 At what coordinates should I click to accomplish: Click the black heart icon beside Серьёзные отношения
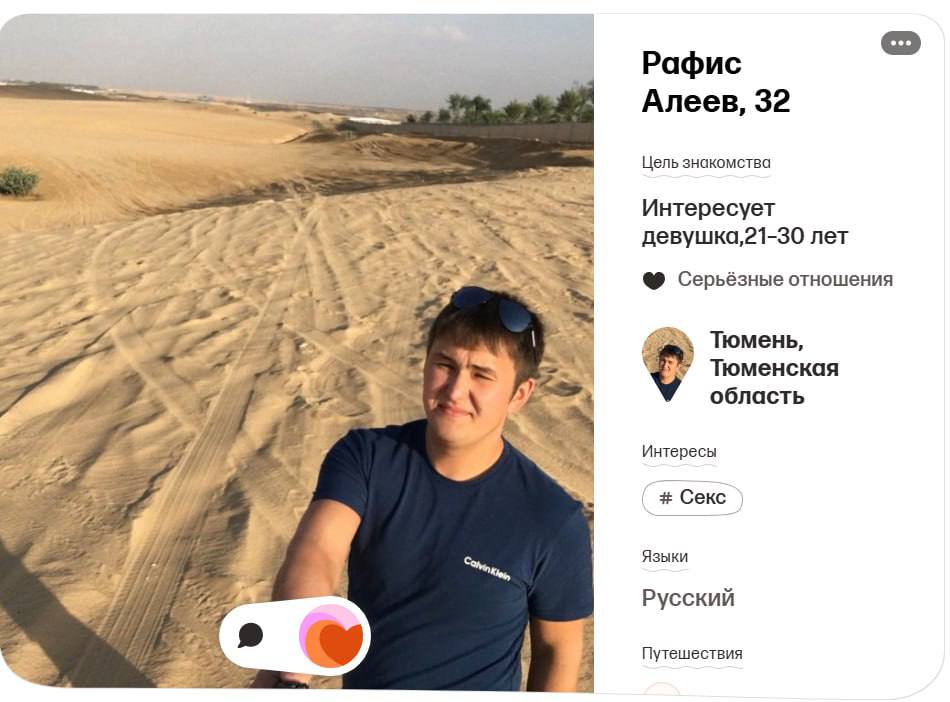tap(654, 280)
